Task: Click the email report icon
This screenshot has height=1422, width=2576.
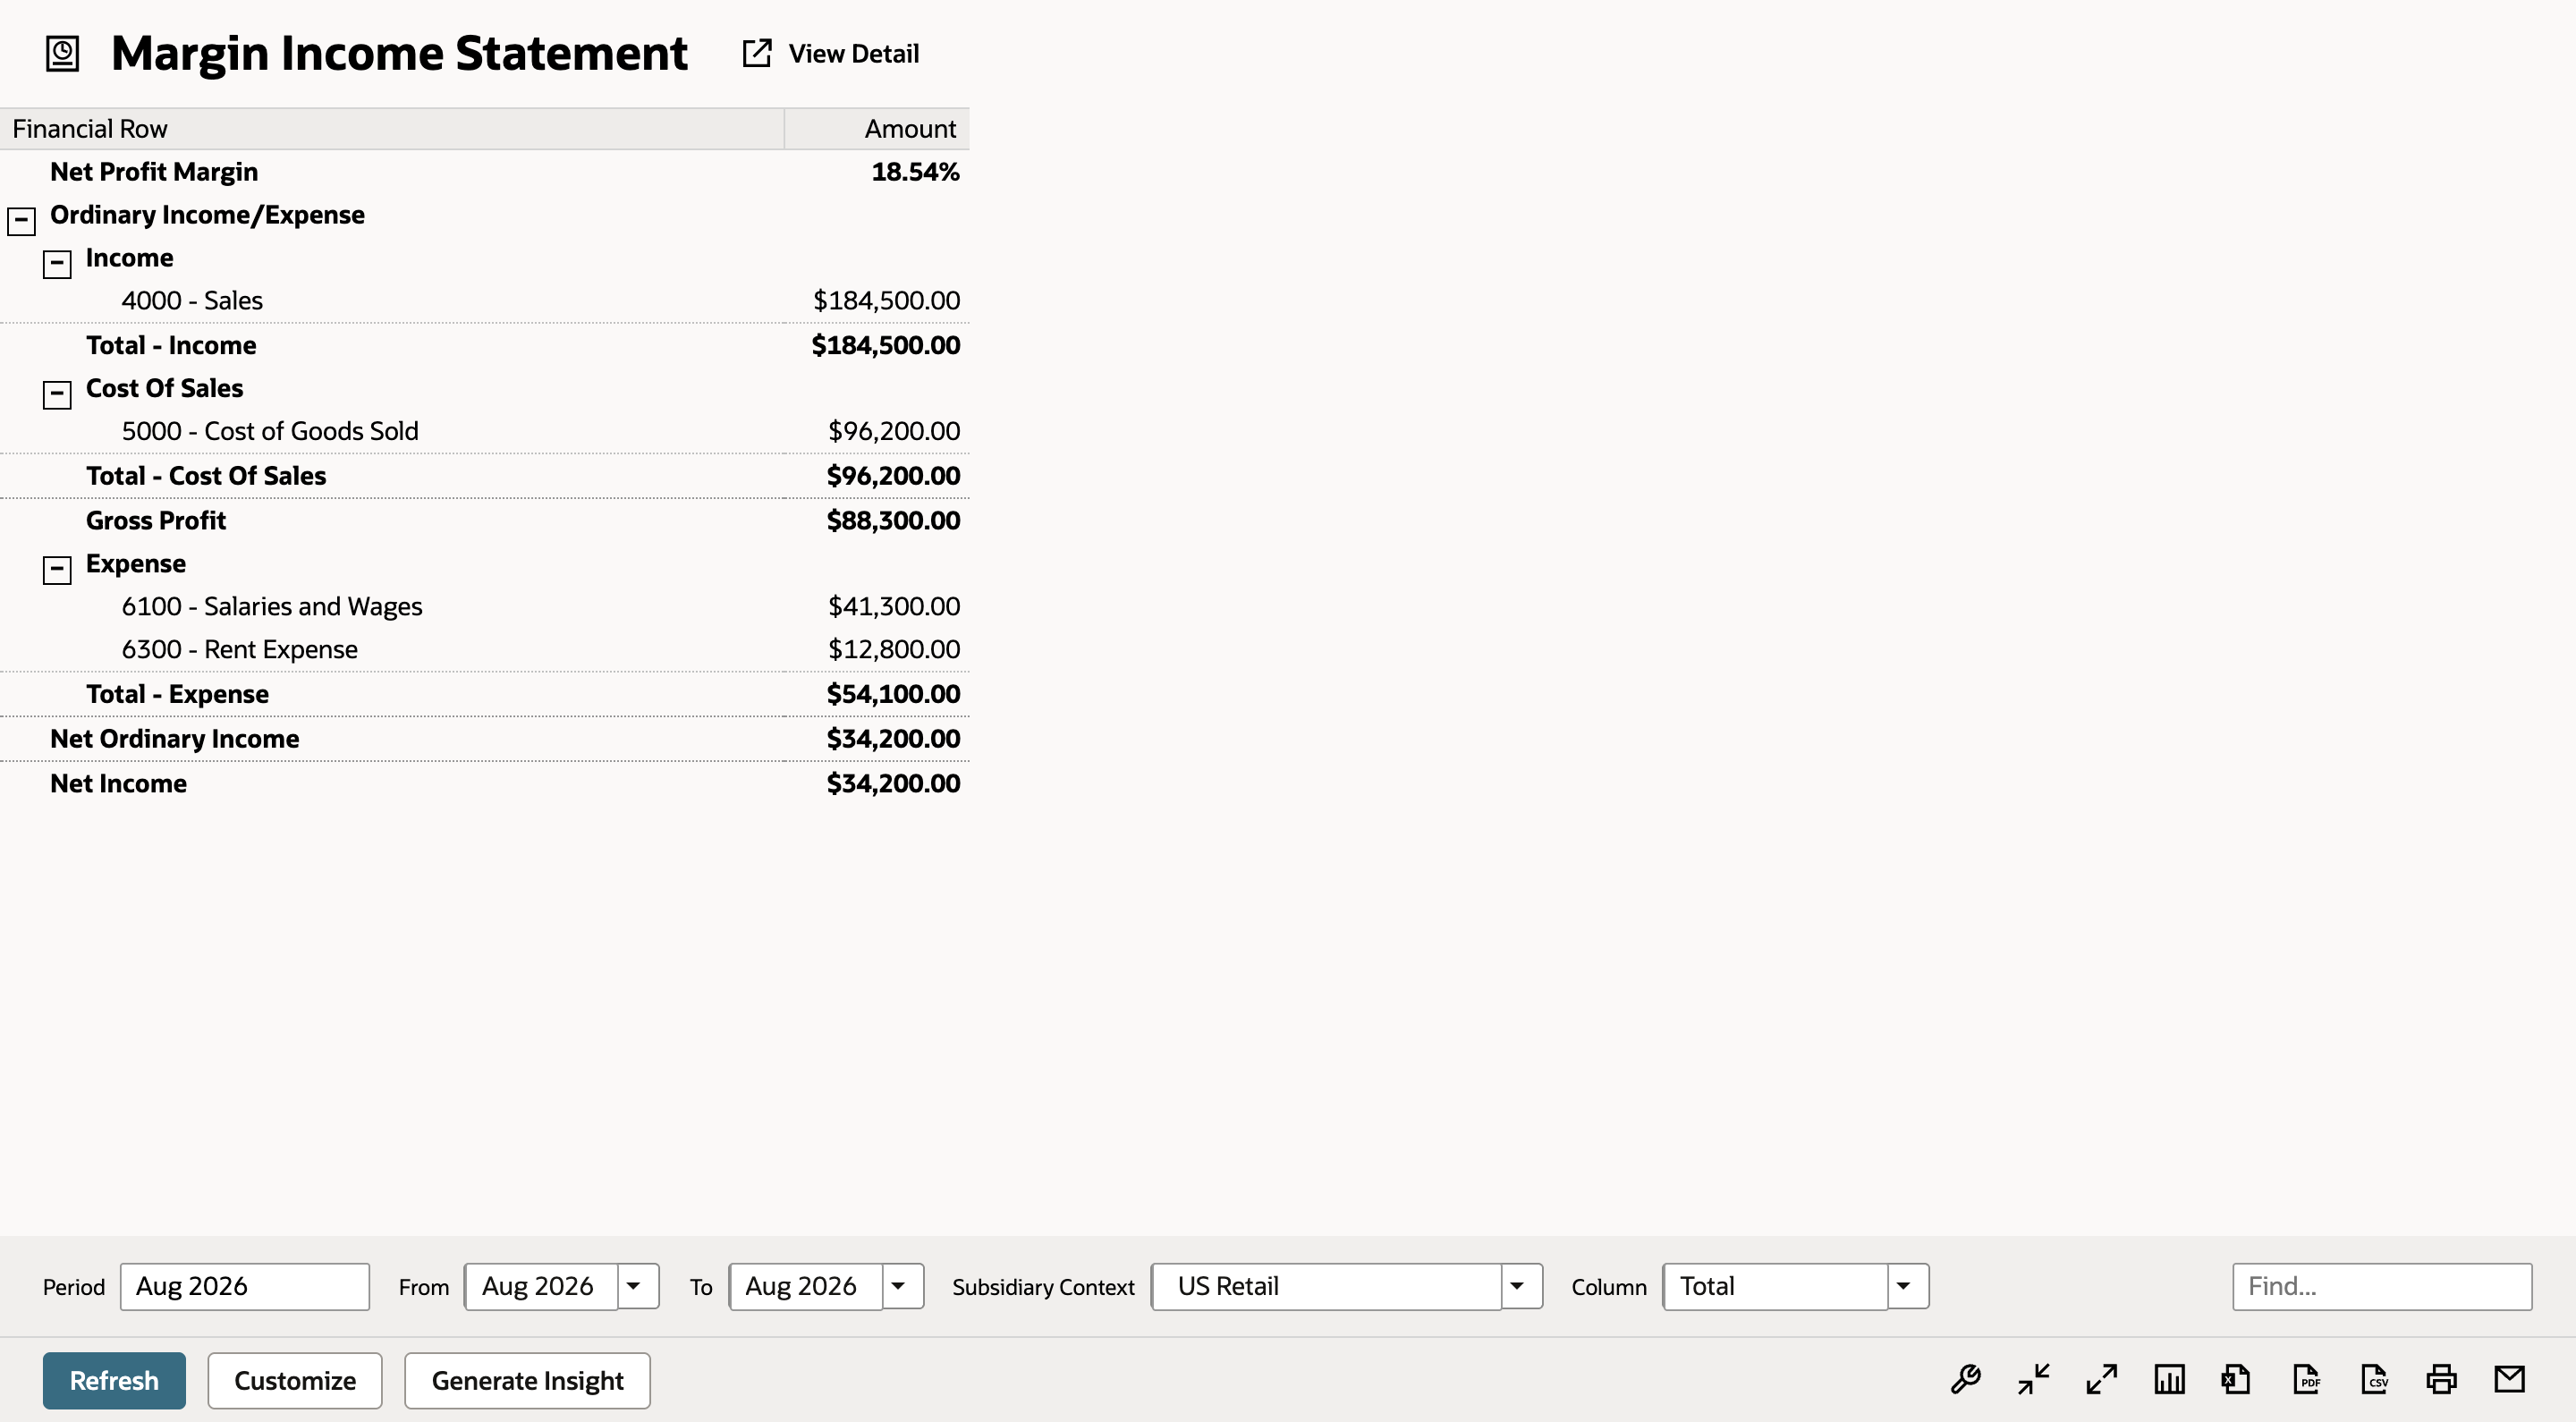Action: pyautogui.click(x=2509, y=1379)
